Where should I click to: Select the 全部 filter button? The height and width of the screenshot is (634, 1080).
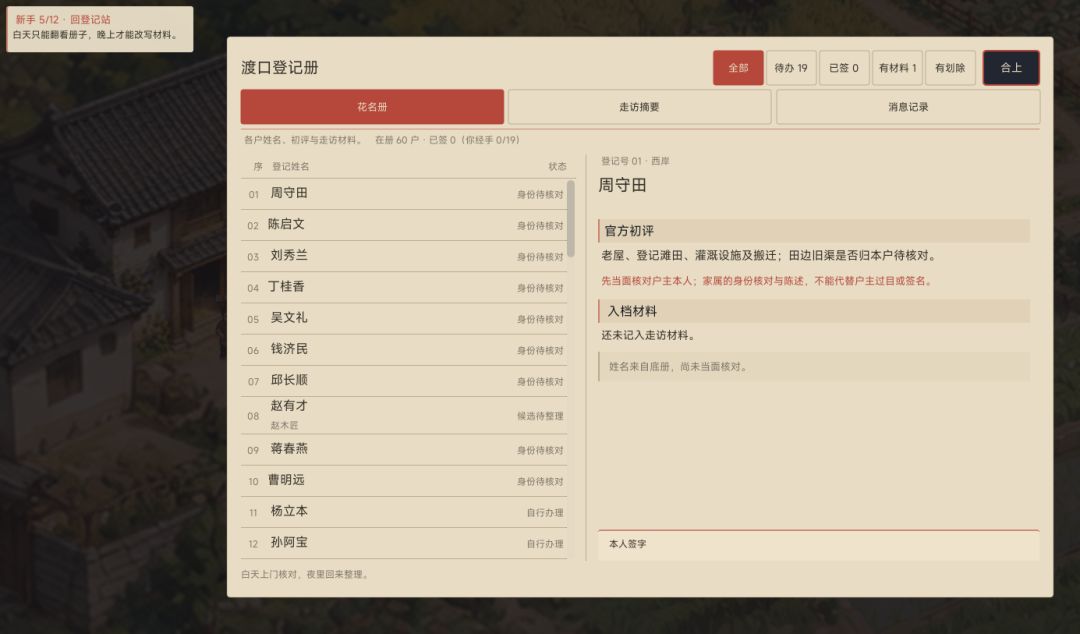point(738,68)
